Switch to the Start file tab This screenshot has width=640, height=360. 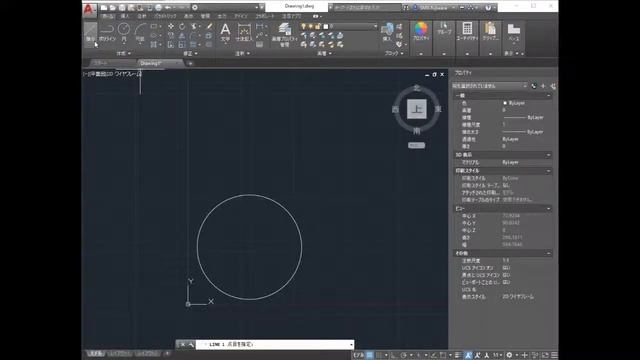(100, 63)
